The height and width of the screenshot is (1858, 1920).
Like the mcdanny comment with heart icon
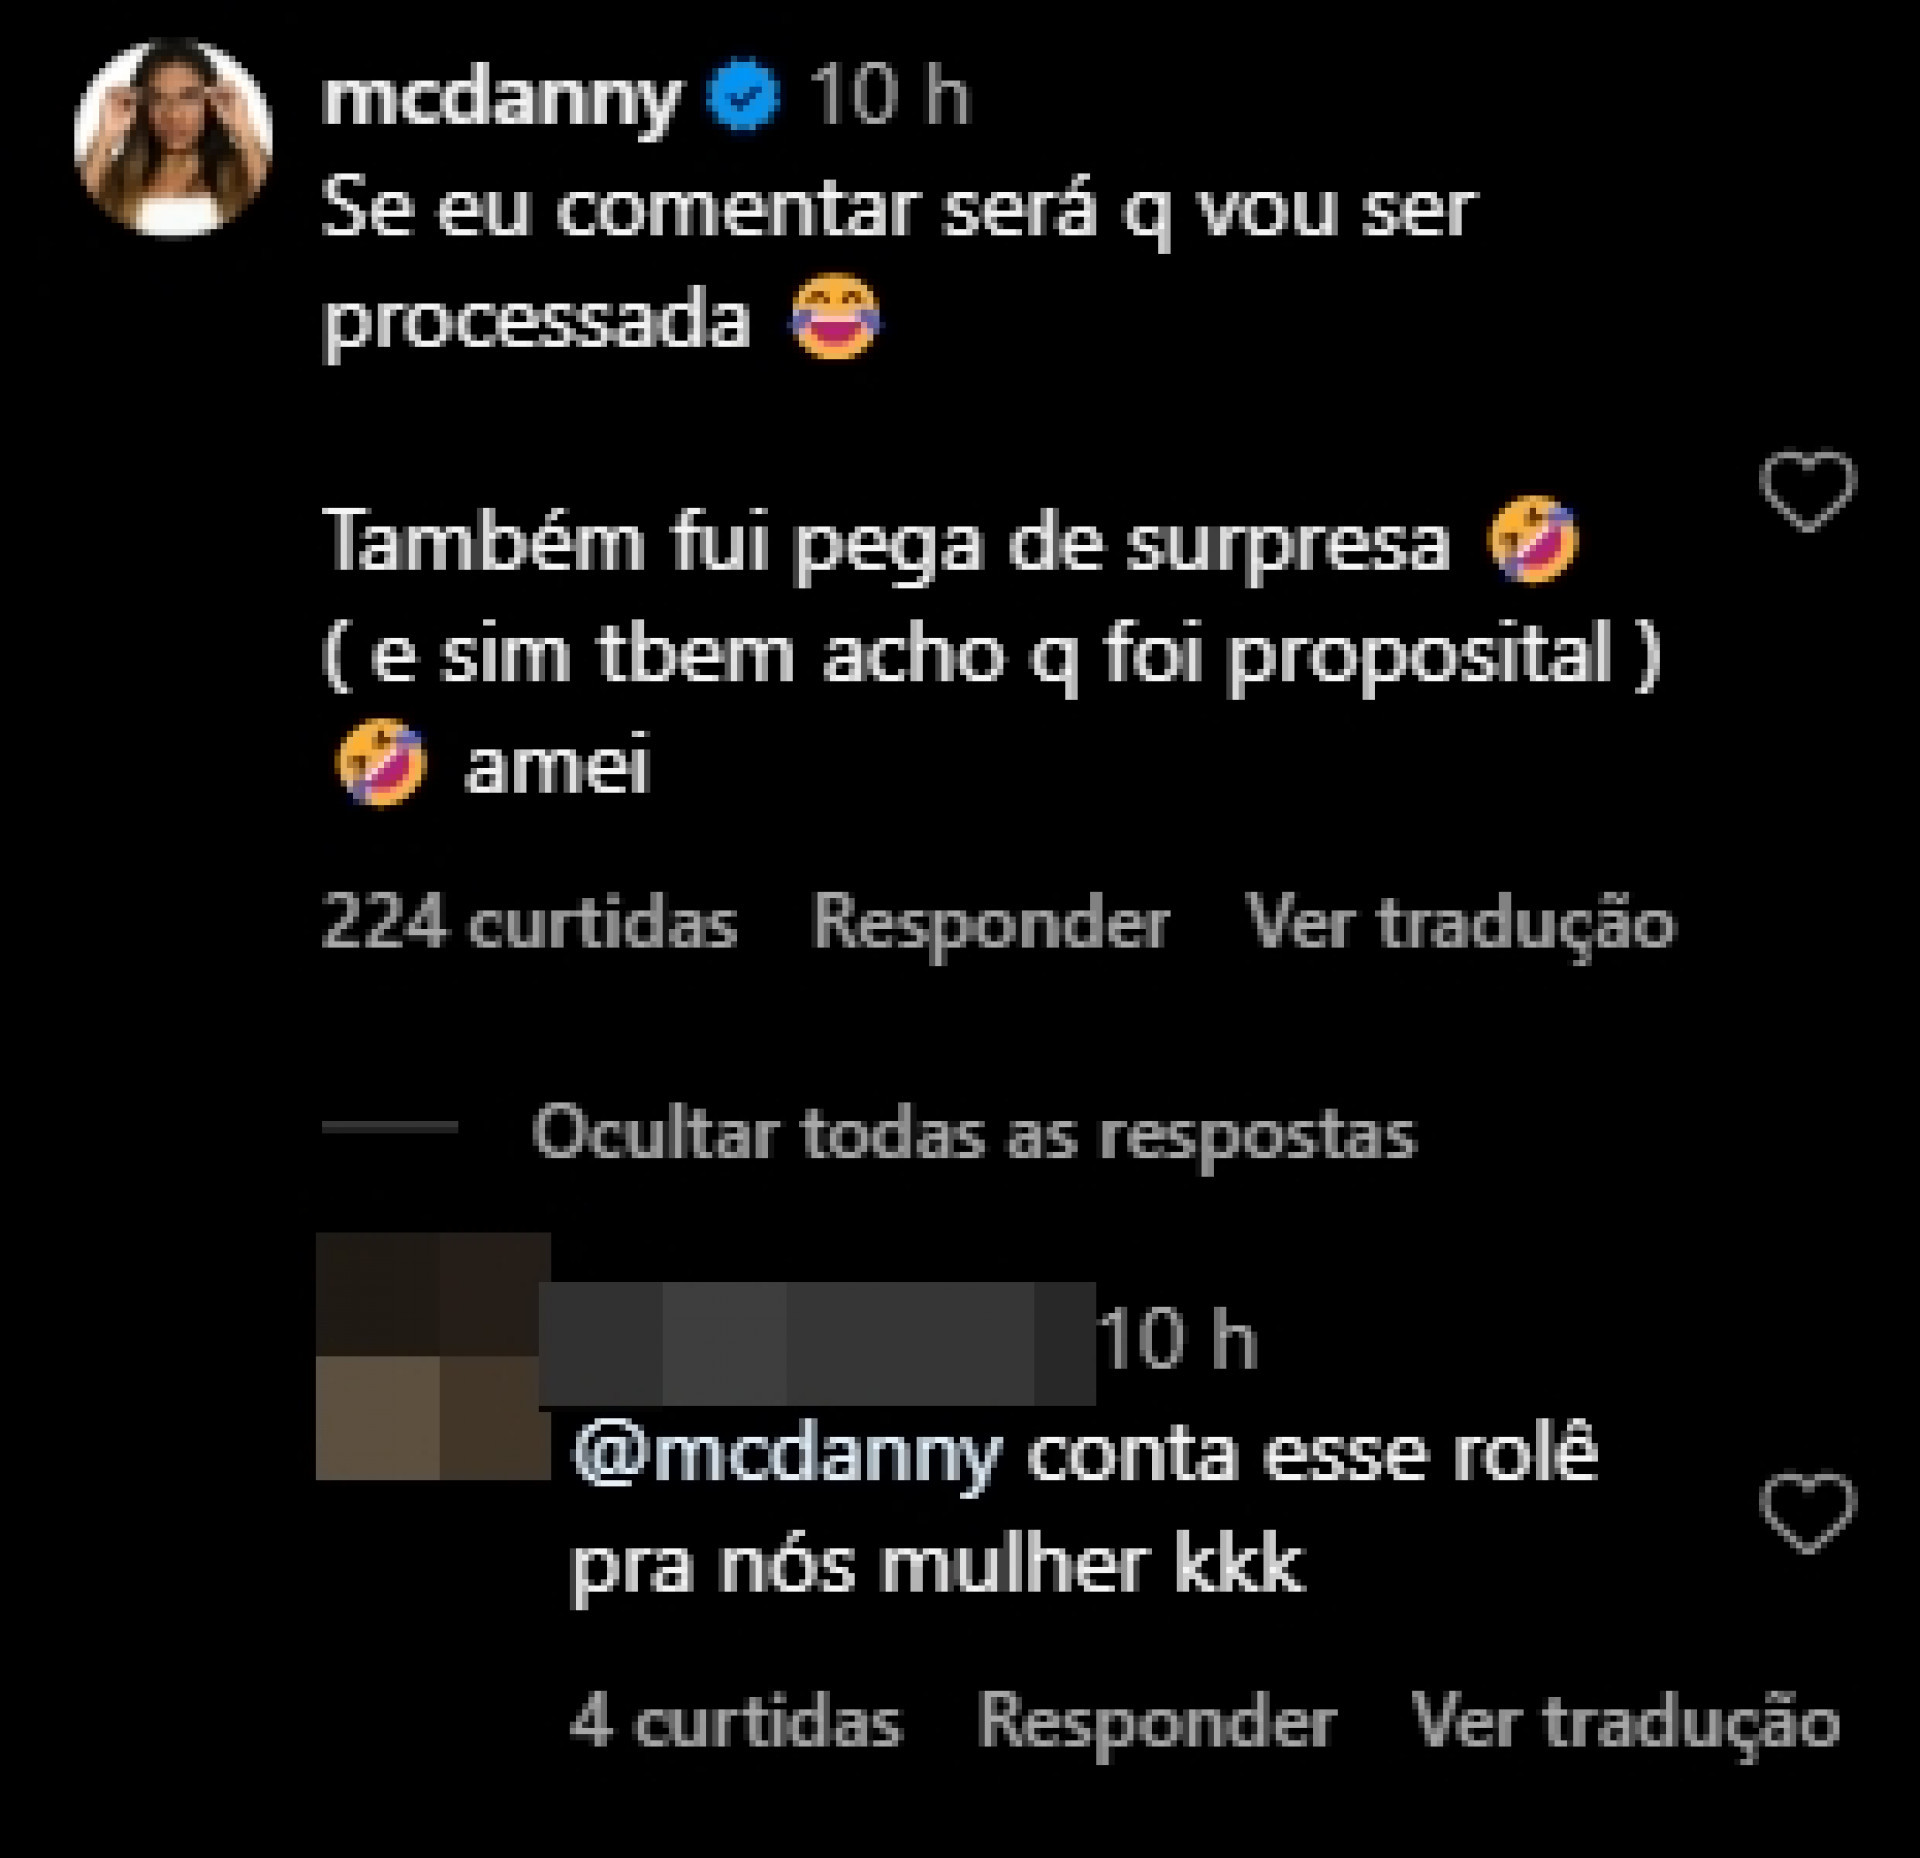click(x=1806, y=490)
